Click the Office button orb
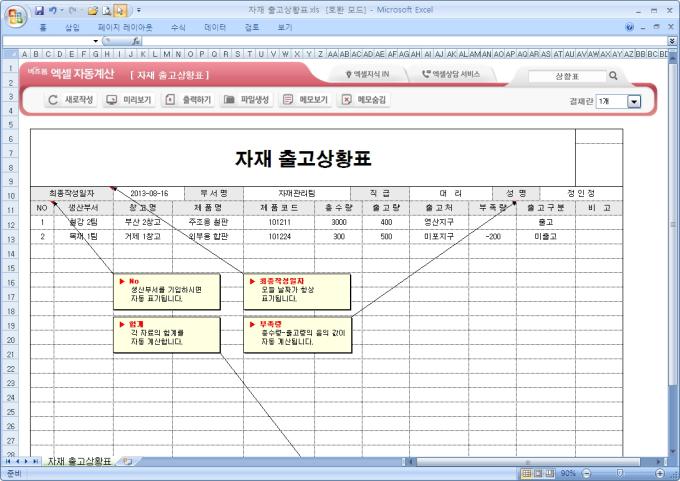This screenshot has width=680, height=481. click(16, 16)
